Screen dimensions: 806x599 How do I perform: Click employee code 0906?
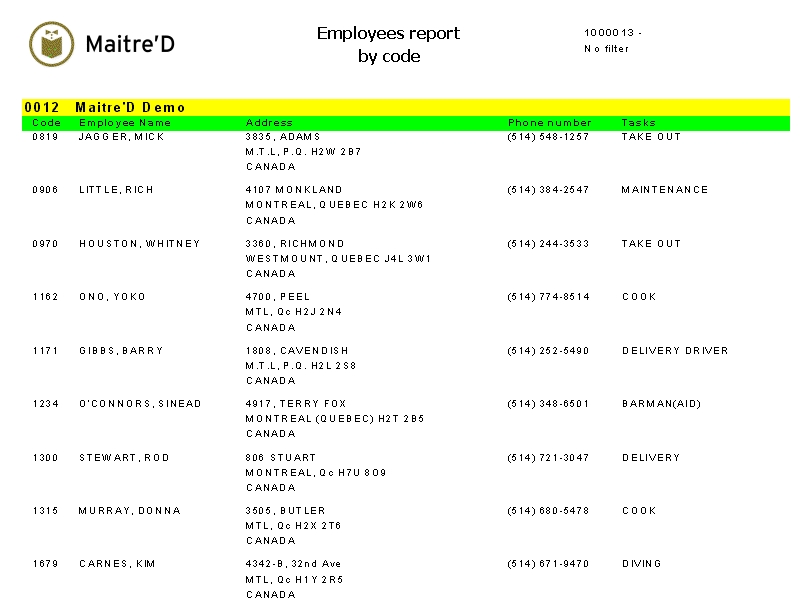45,190
